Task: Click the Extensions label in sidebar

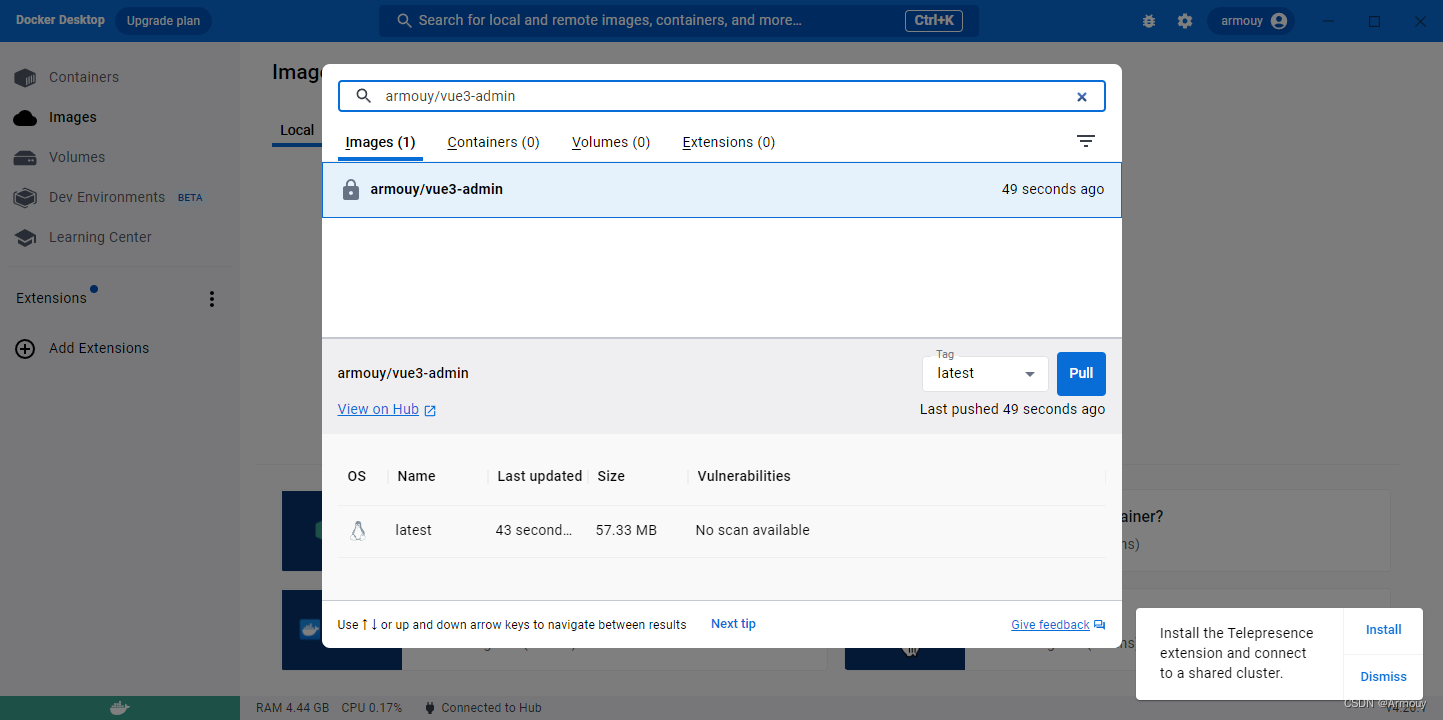Action: 51,298
